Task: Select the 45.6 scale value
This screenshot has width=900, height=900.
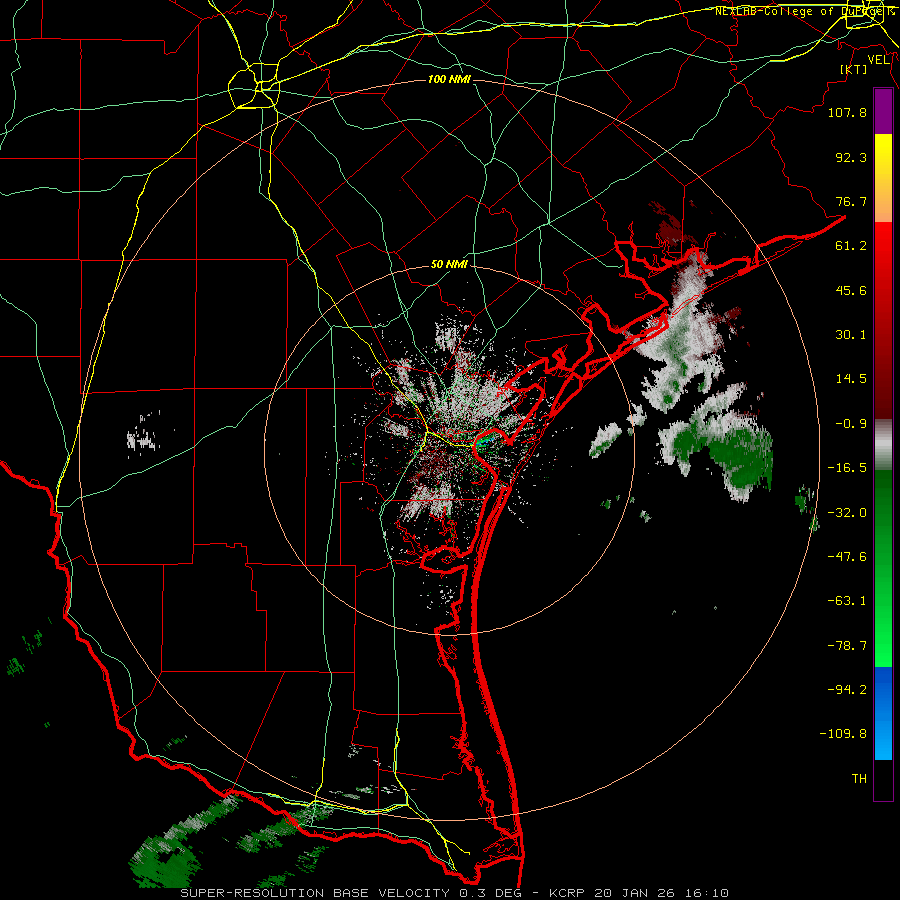Action: (851, 290)
